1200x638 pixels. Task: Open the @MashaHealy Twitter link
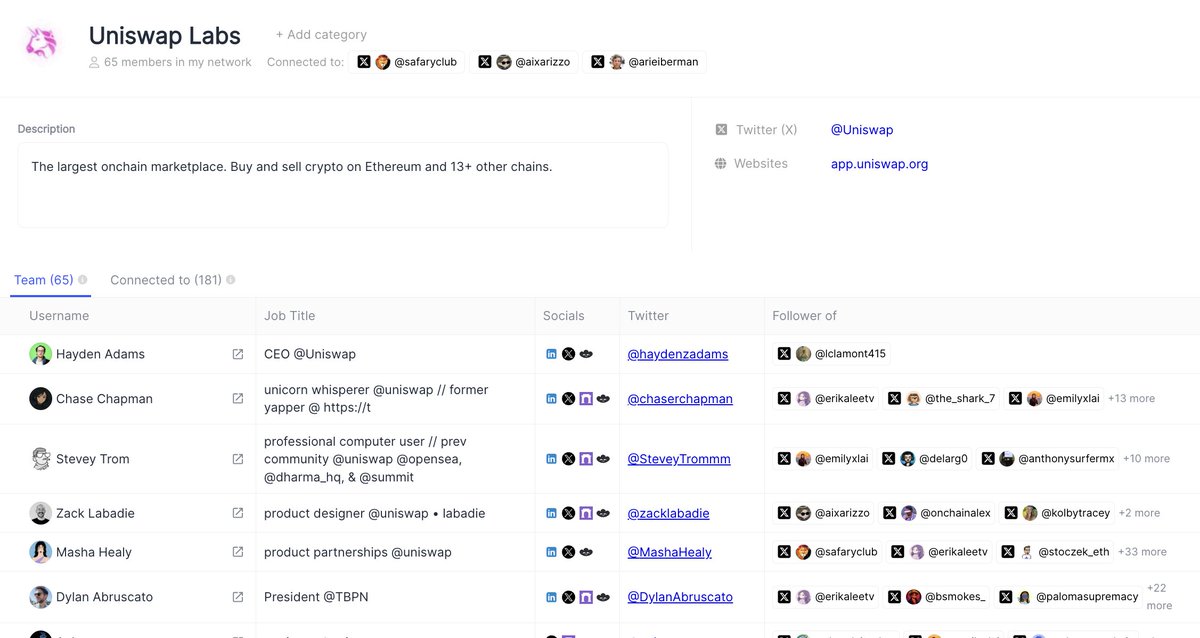[x=670, y=552]
